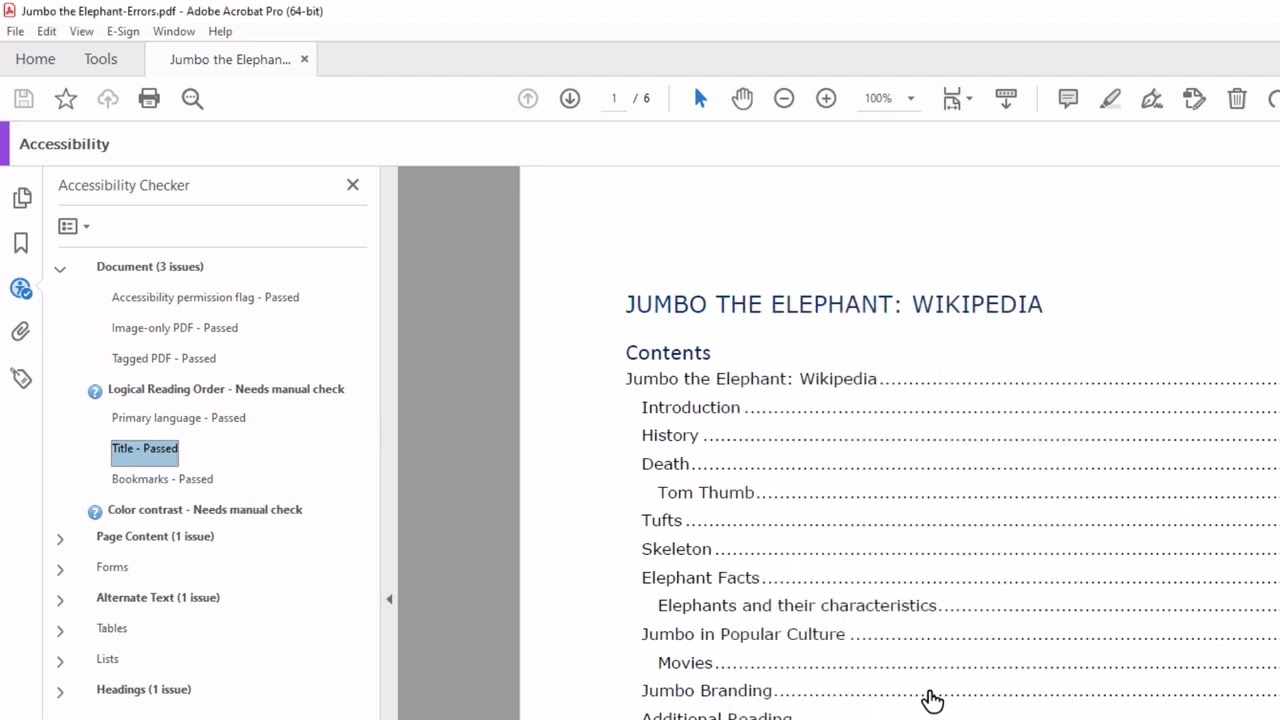Open the Window menu
Viewport: 1280px width, 720px height.
(x=174, y=32)
